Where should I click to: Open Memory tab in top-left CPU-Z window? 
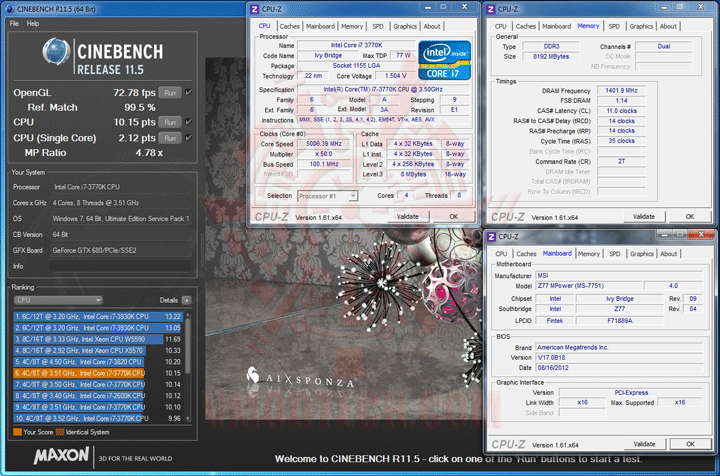352,26
